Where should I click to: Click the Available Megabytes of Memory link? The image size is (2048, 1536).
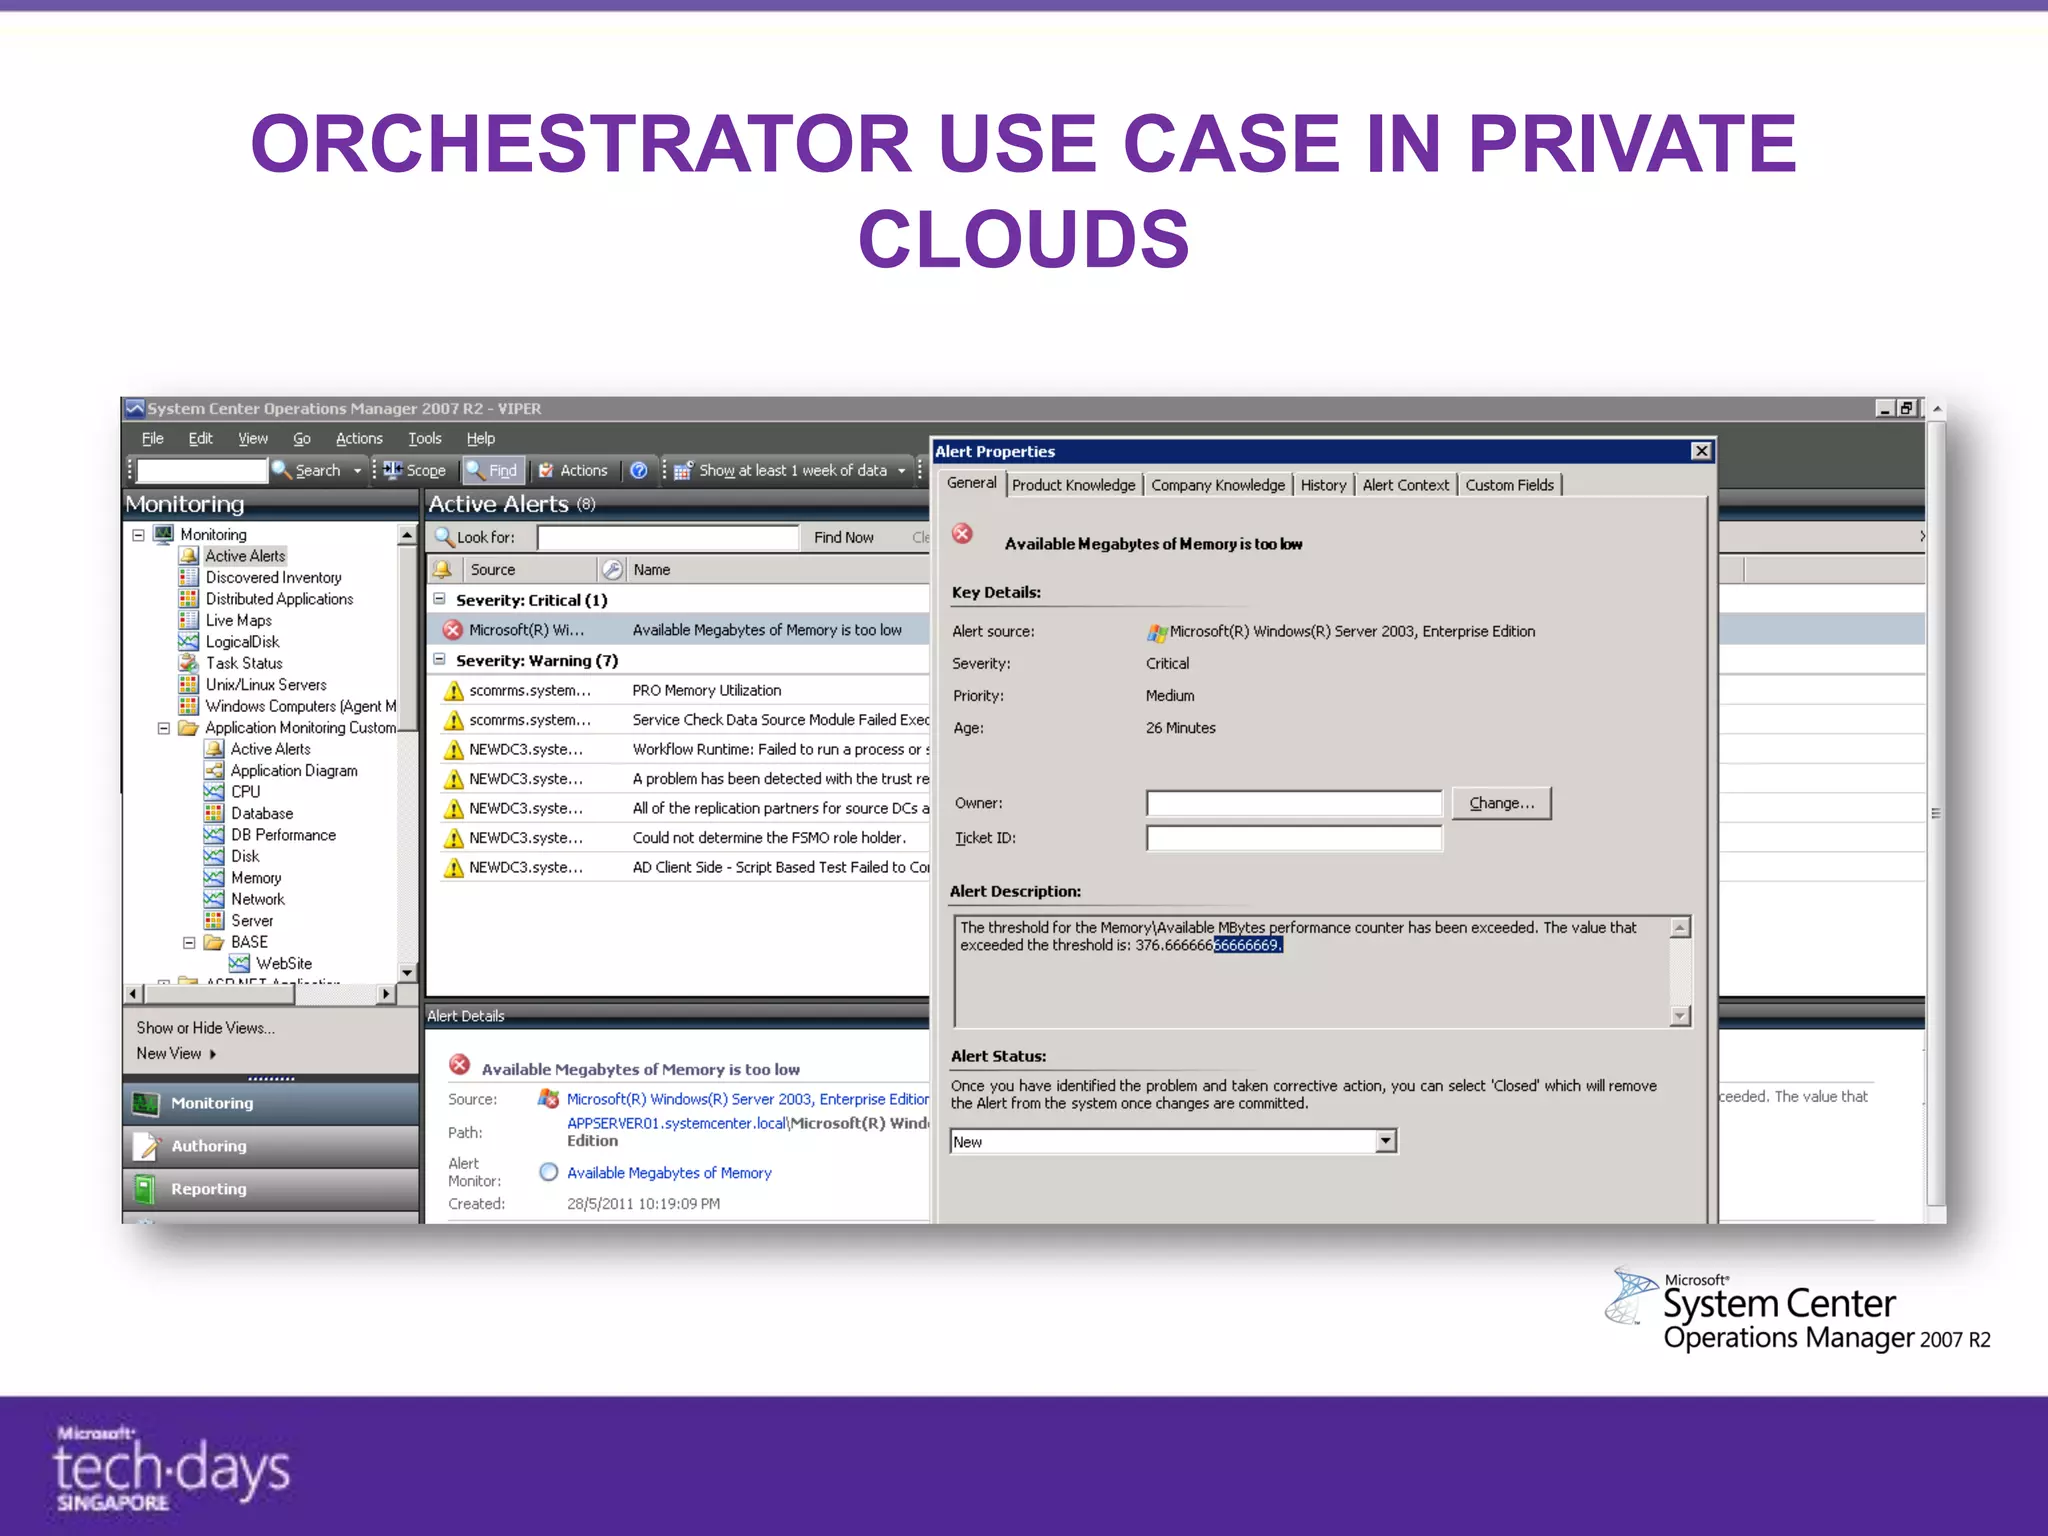point(669,1173)
